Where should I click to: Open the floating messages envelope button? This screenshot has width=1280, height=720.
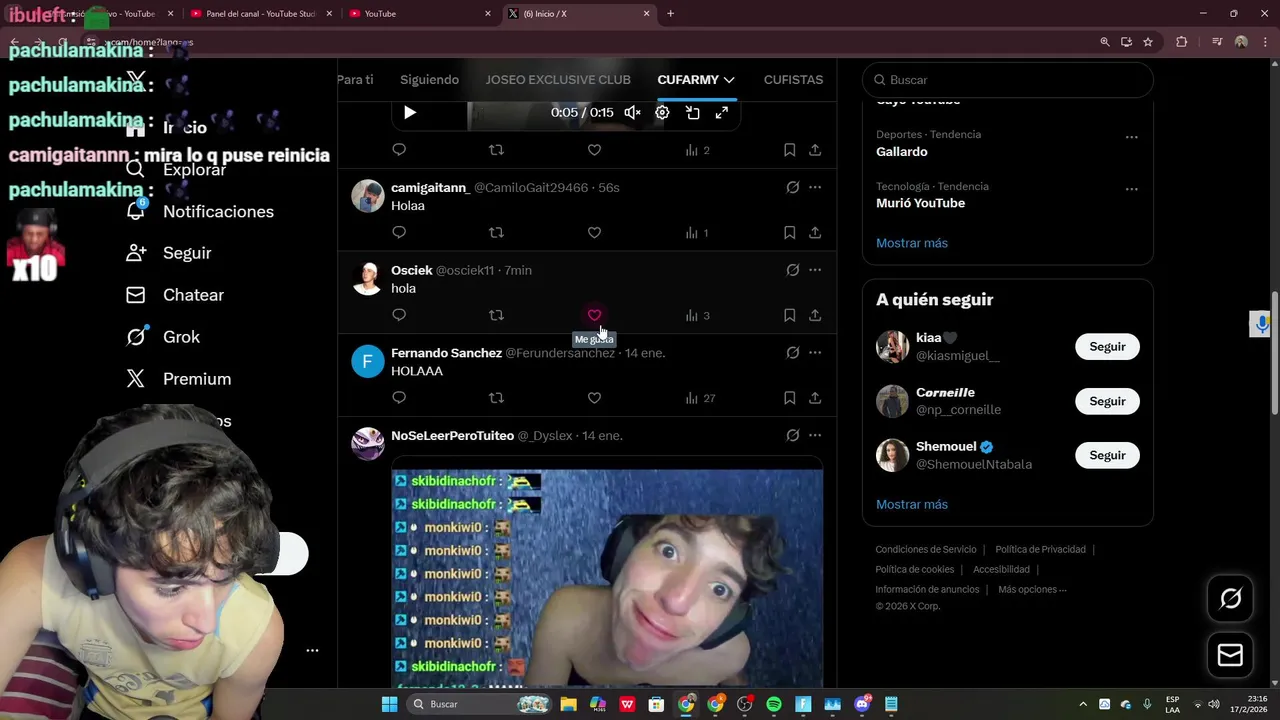(1230, 656)
